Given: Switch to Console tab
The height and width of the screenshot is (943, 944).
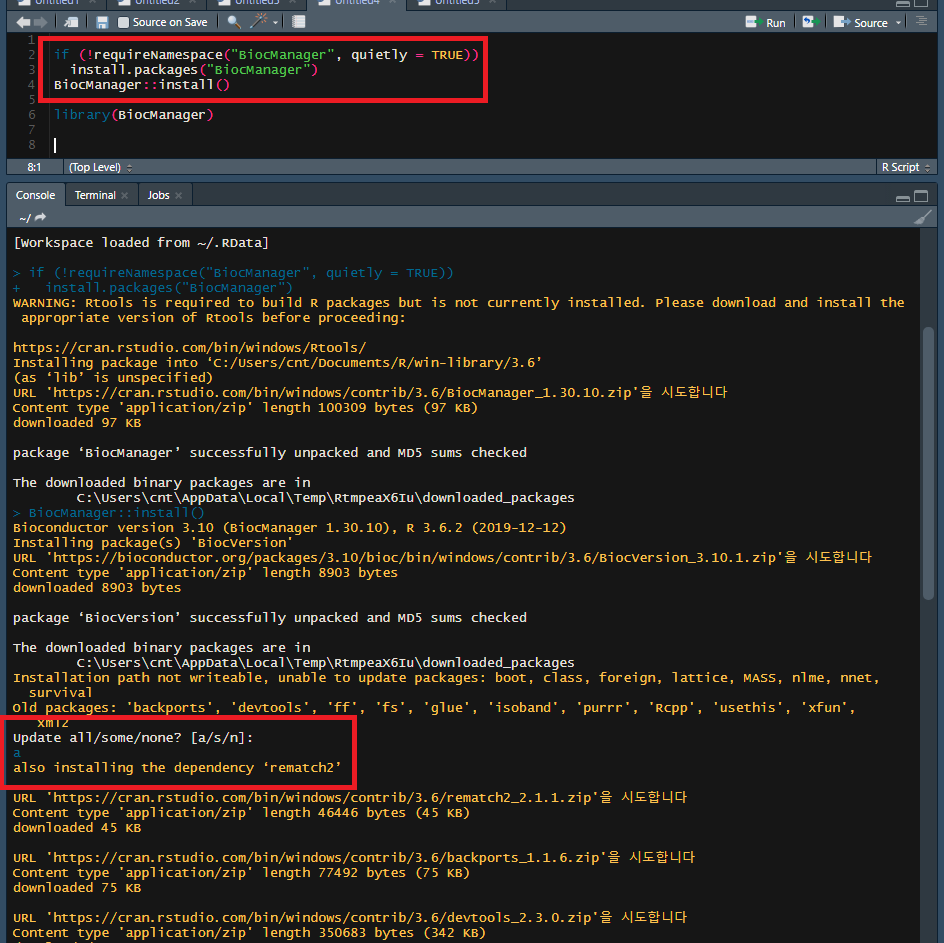Looking at the screenshot, I should pos(35,195).
